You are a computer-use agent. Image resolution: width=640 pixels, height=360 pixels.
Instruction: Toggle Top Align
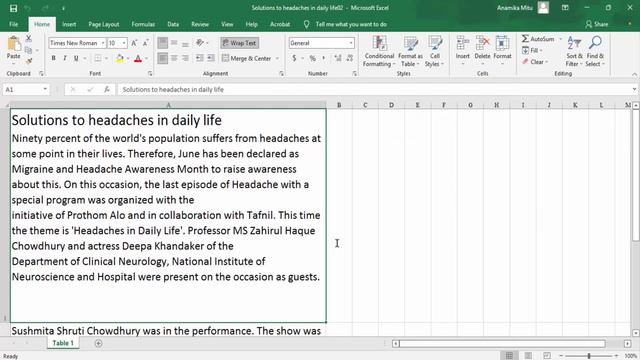click(x=162, y=43)
